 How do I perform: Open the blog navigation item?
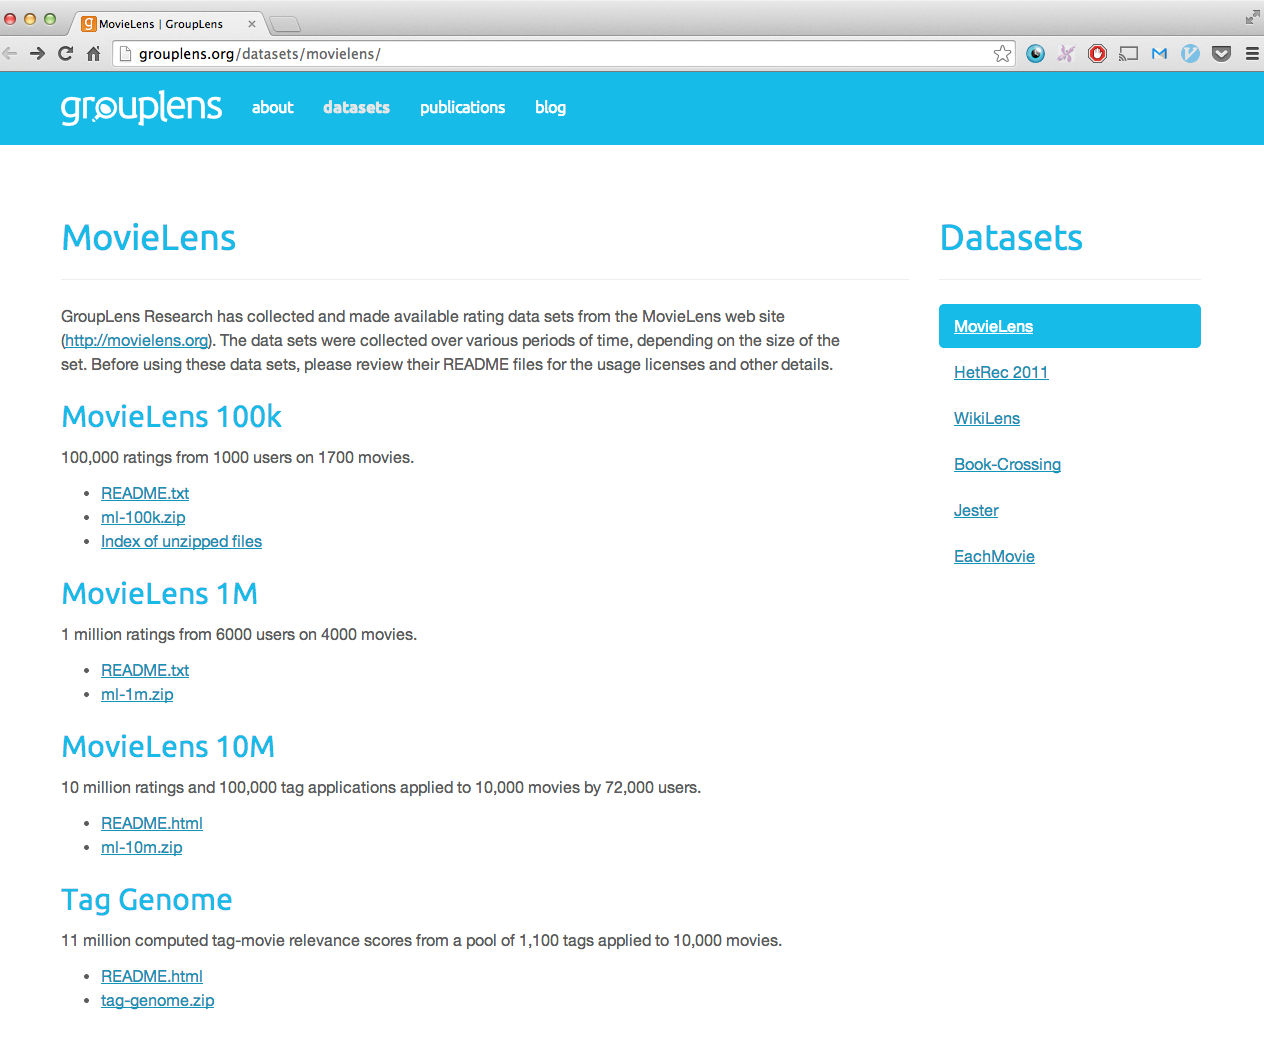550,107
